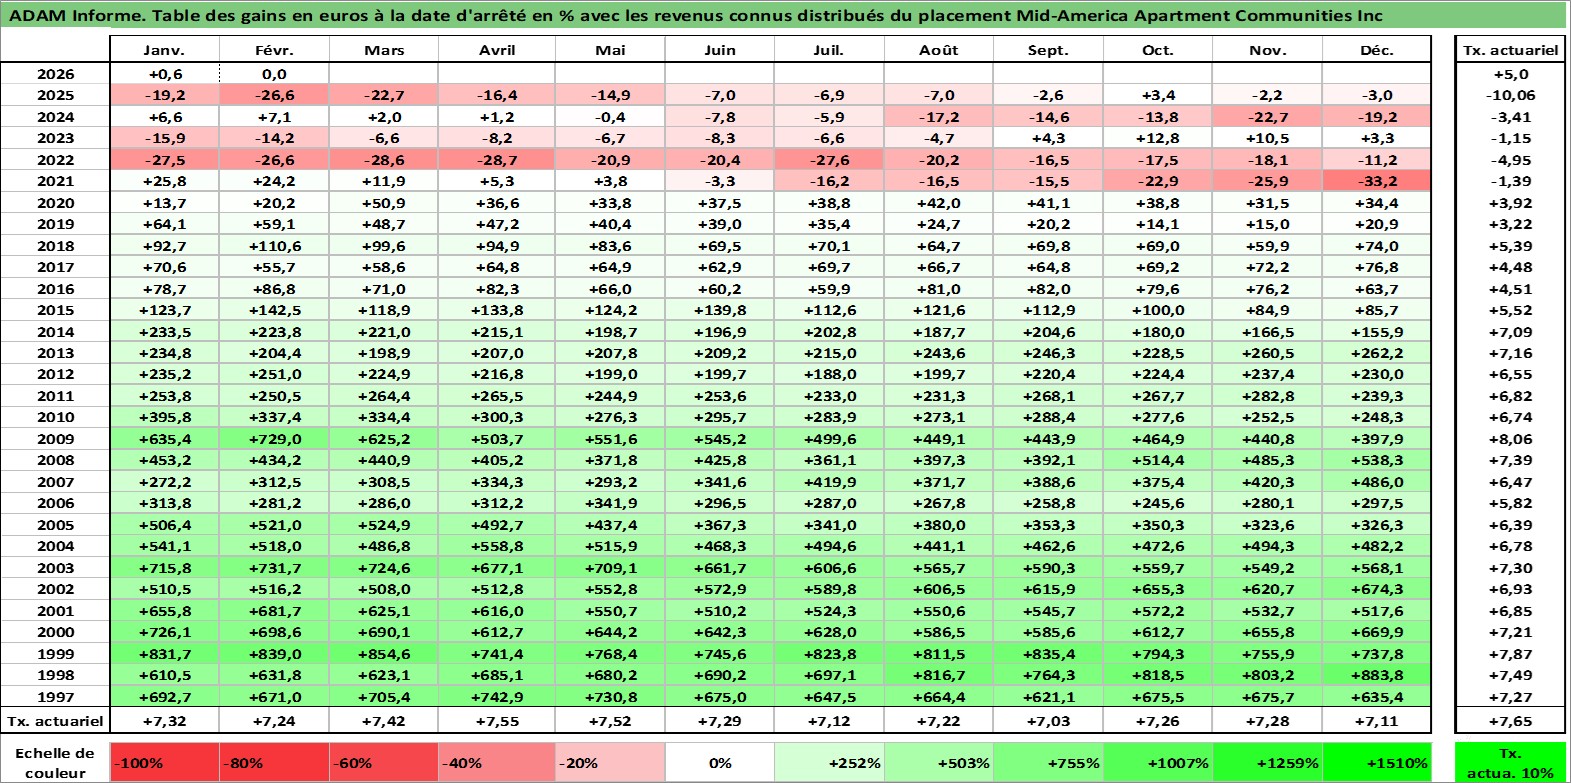Click the '-10,06' actuarial rate for 2025
The width and height of the screenshot is (1571, 783).
(1510, 95)
